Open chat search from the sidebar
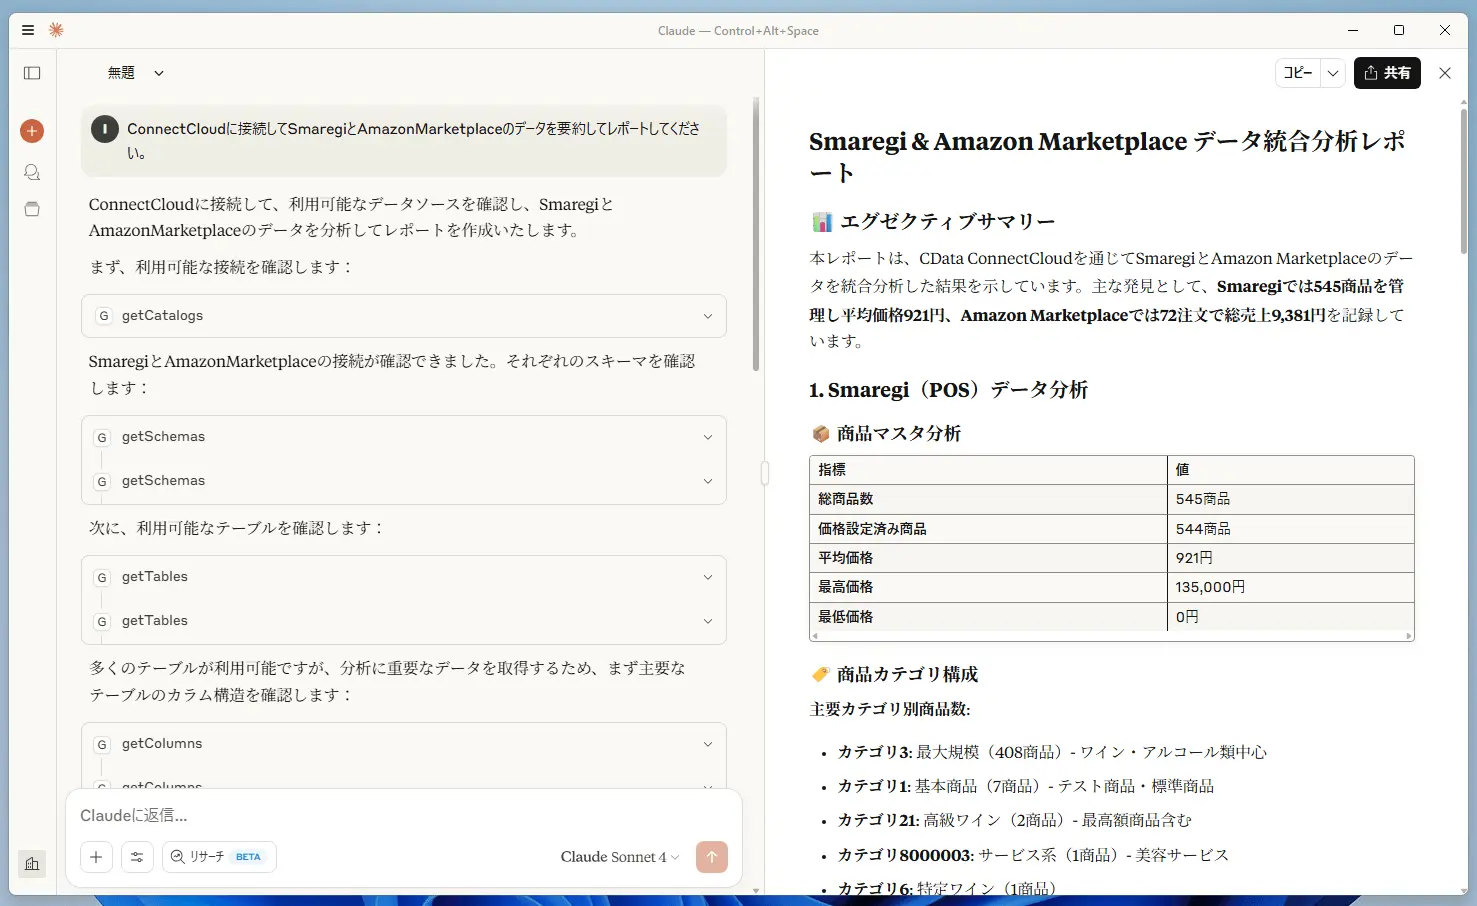 [x=31, y=172]
